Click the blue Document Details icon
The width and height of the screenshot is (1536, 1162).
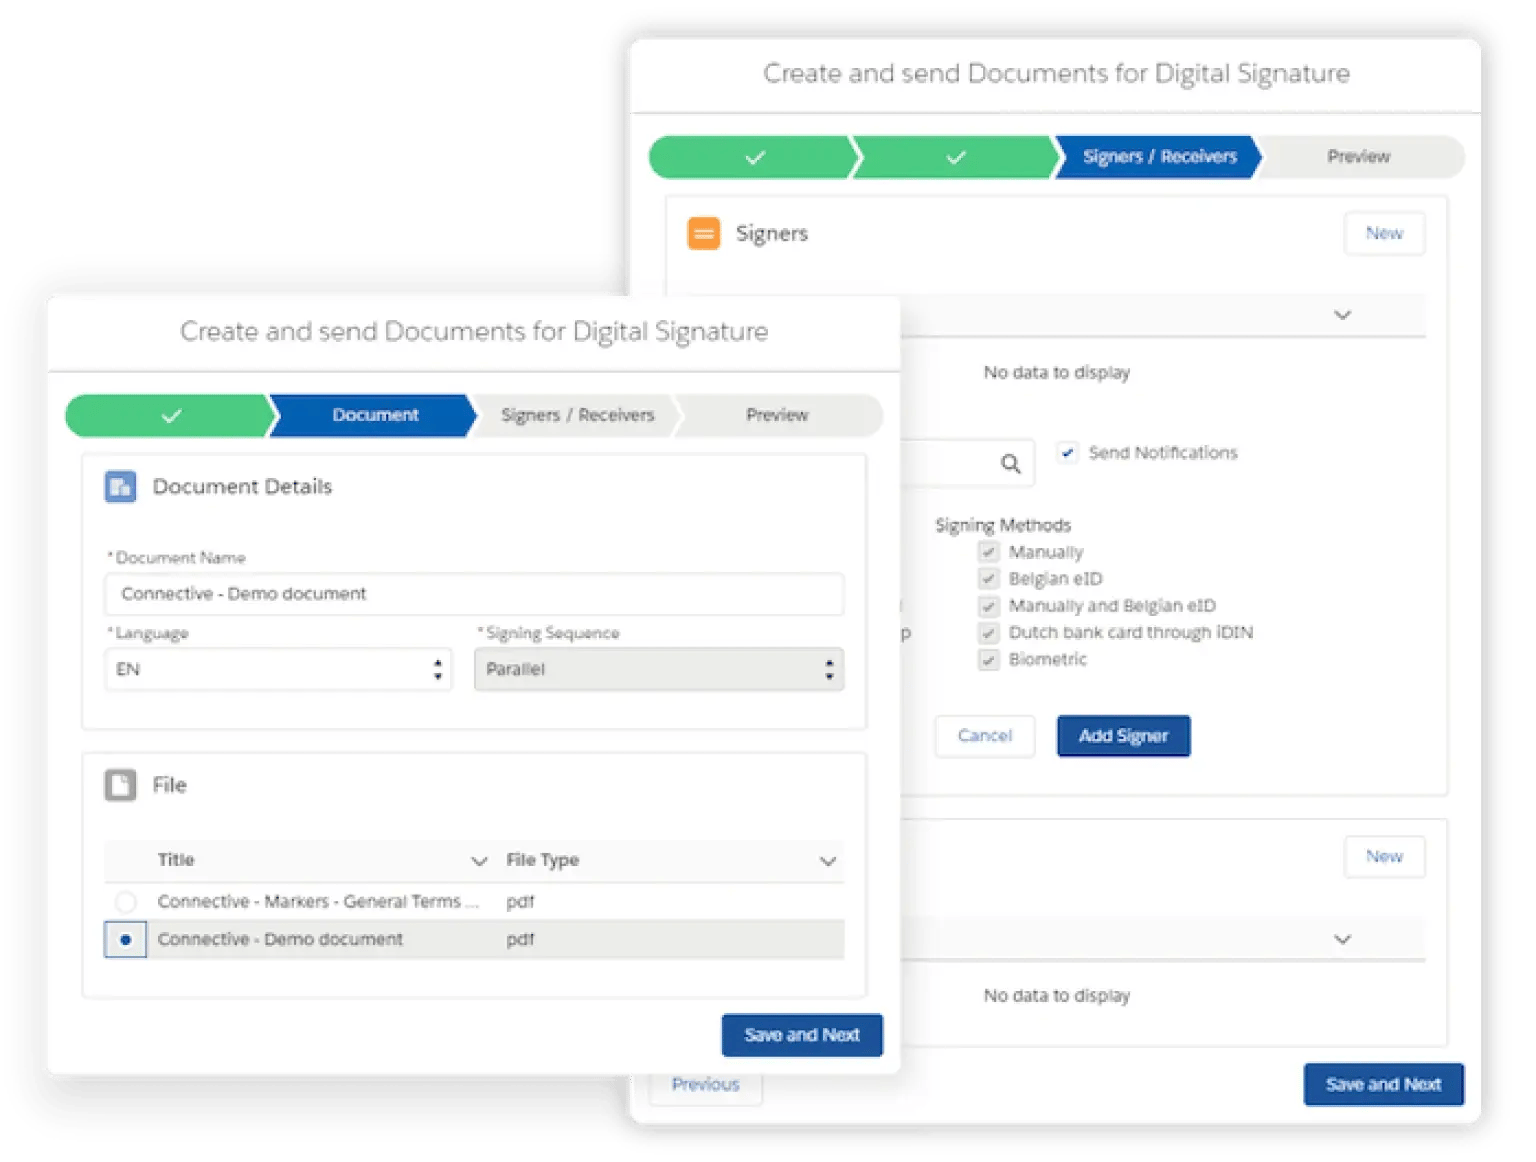tap(120, 487)
